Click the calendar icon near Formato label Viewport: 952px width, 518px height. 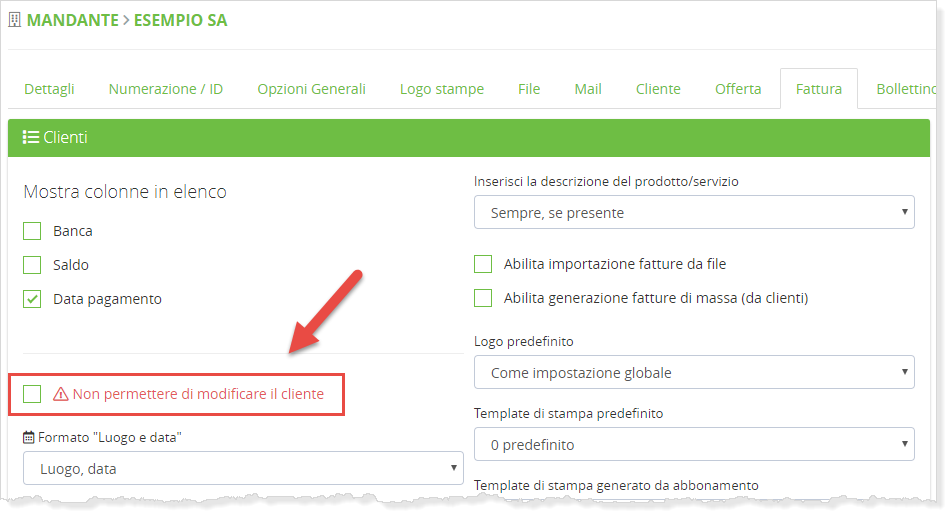pos(29,438)
